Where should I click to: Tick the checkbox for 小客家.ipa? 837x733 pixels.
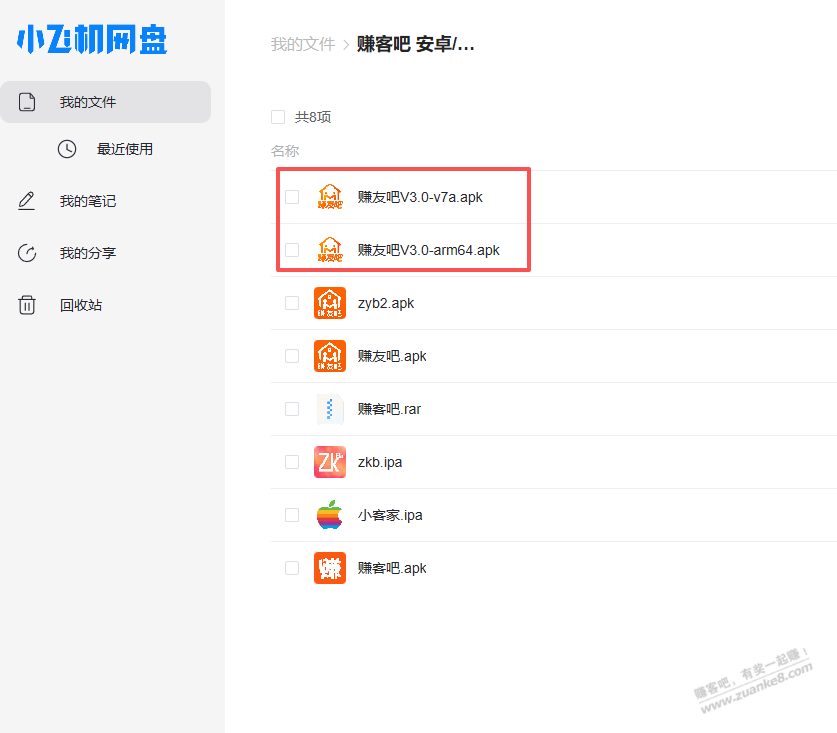click(292, 515)
